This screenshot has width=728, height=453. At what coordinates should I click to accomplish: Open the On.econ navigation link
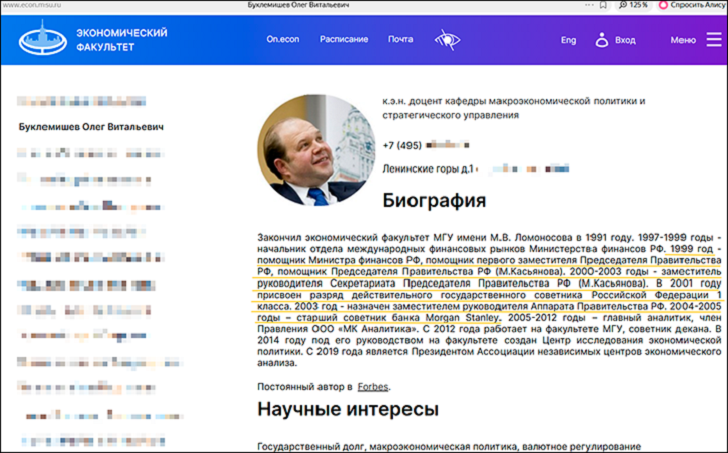[x=283, y=40]
